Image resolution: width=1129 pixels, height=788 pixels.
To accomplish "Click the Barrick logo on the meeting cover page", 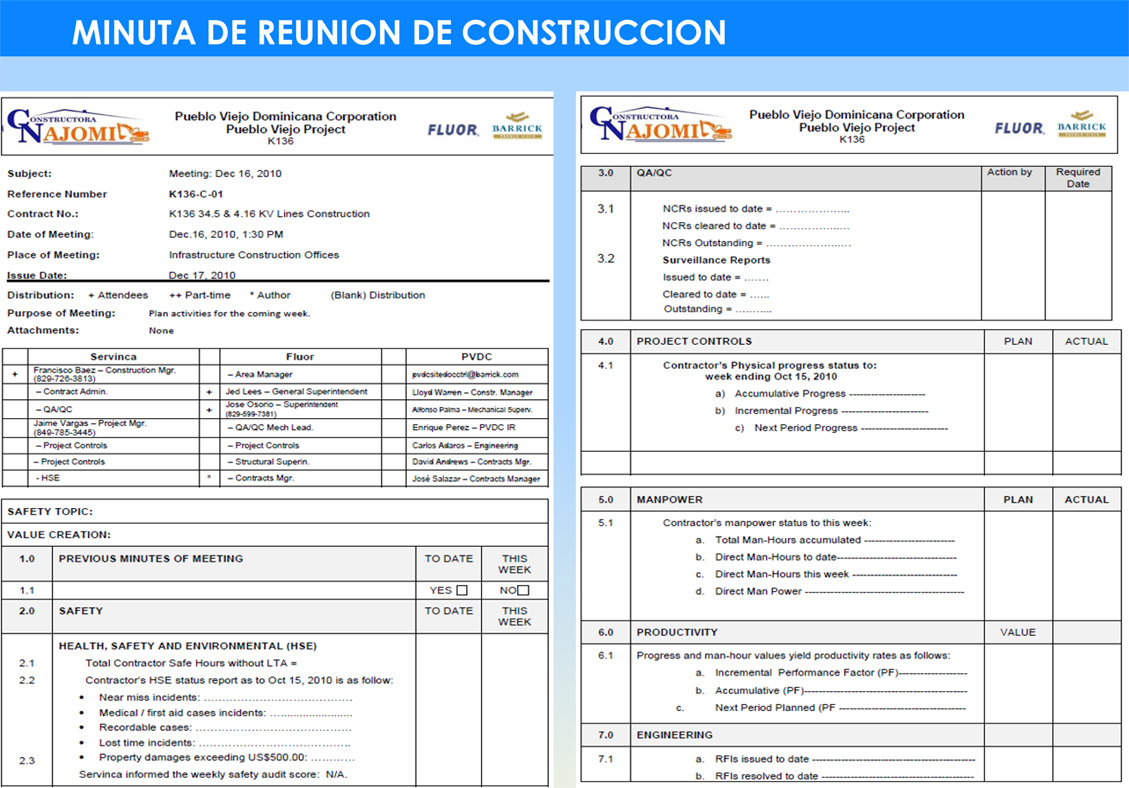I will point(517,125).
